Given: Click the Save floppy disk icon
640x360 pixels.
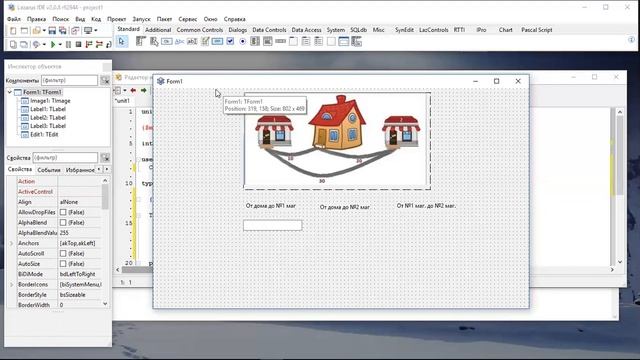Looking at the screenshot, I should (52, 31).
